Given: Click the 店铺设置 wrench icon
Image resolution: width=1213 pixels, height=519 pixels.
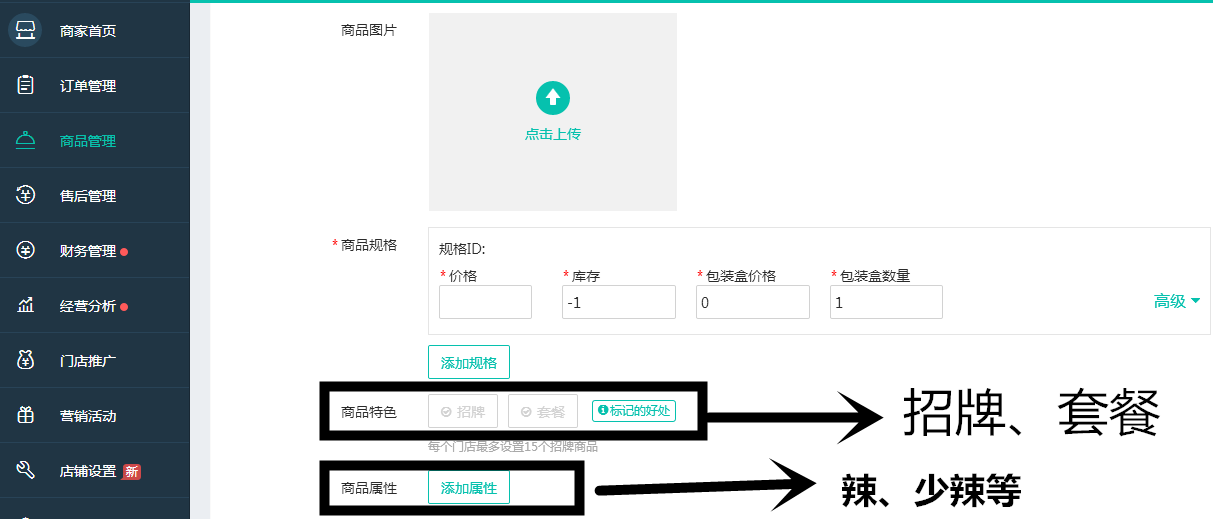Looking at the screenshot, I should point(26,470).
